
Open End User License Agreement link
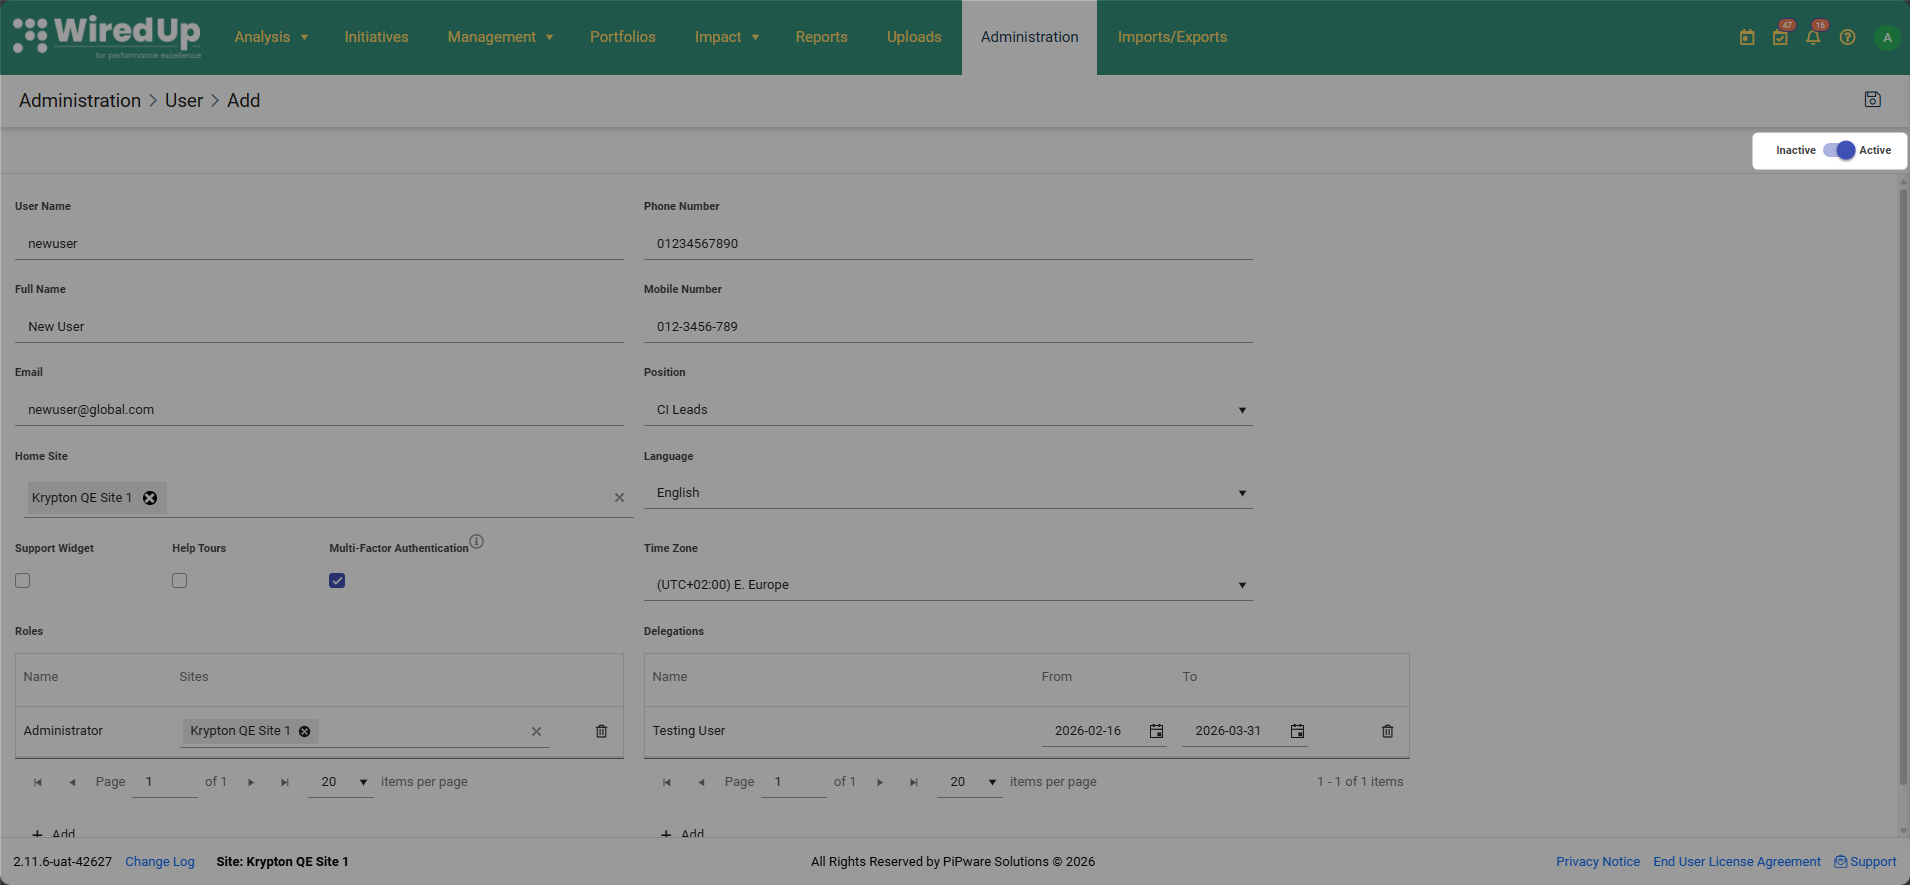coord(1737,862)
